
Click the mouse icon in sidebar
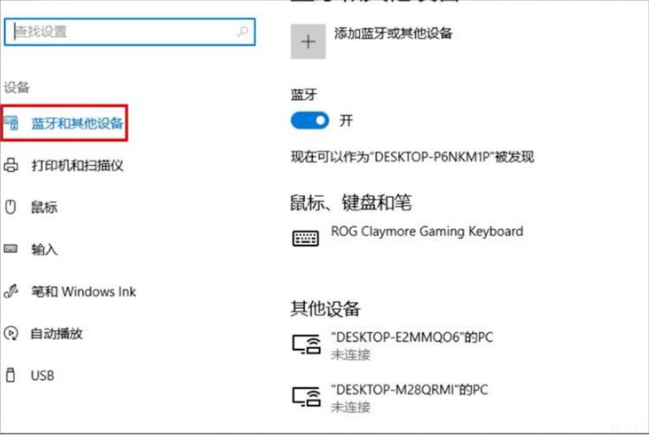10,207
